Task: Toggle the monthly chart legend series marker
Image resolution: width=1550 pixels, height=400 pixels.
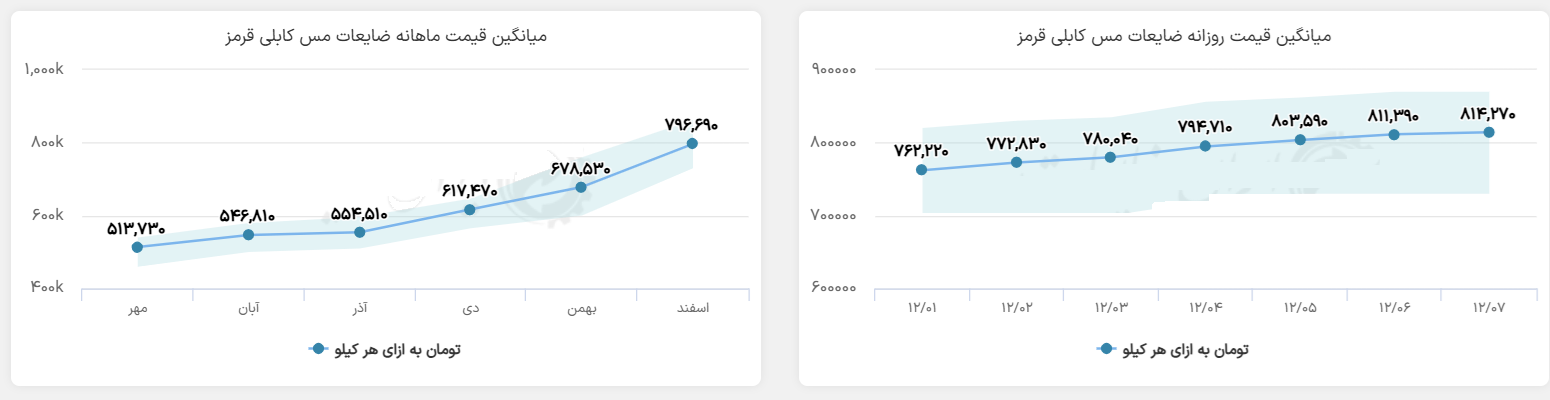Action: point(319,349)
